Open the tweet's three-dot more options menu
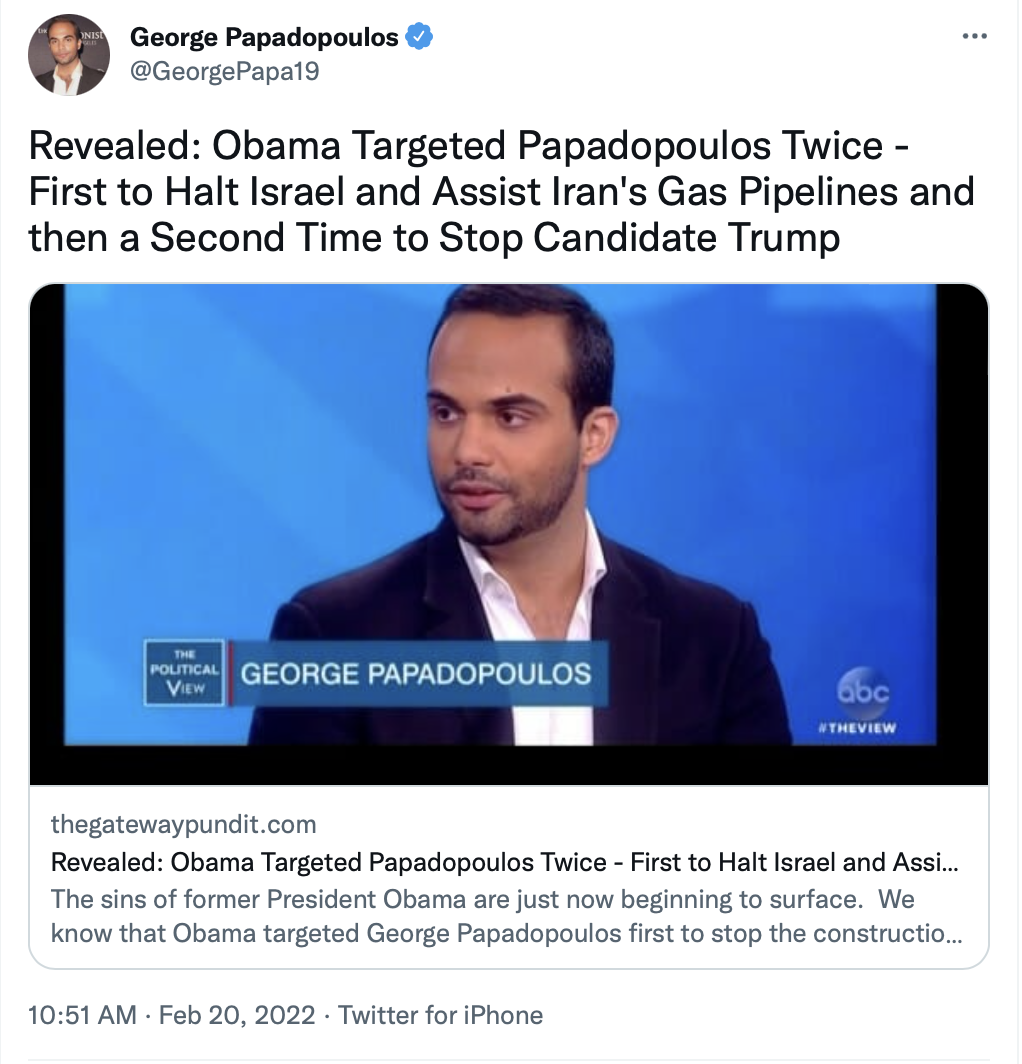The image size is (1022, 1064). pyautogui.click(x=974, y=37)
